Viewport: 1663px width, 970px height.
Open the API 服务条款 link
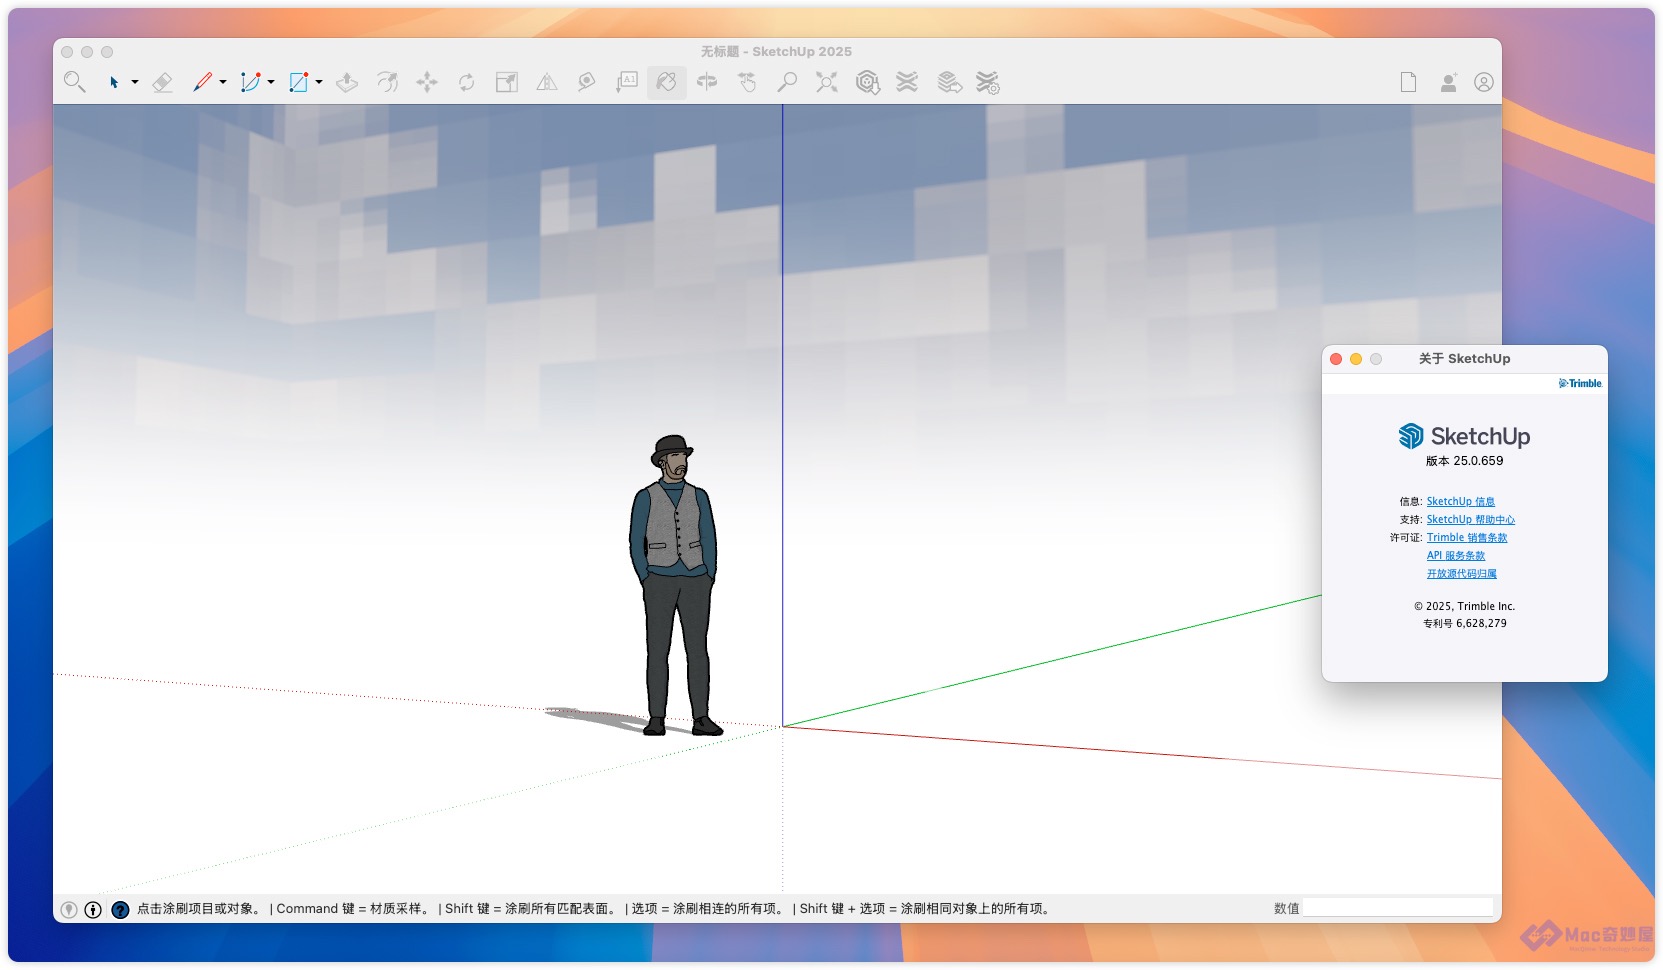point(1456,556)
